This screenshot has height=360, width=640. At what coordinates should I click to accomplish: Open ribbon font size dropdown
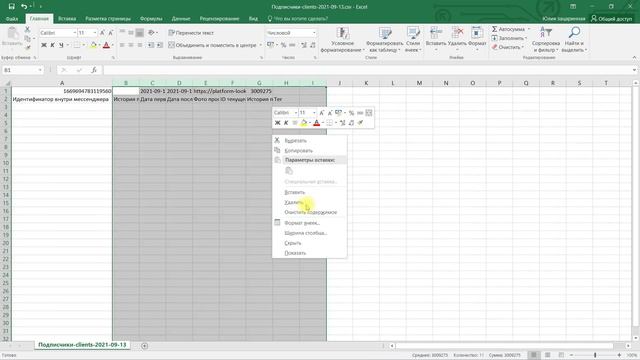point(95,33)
